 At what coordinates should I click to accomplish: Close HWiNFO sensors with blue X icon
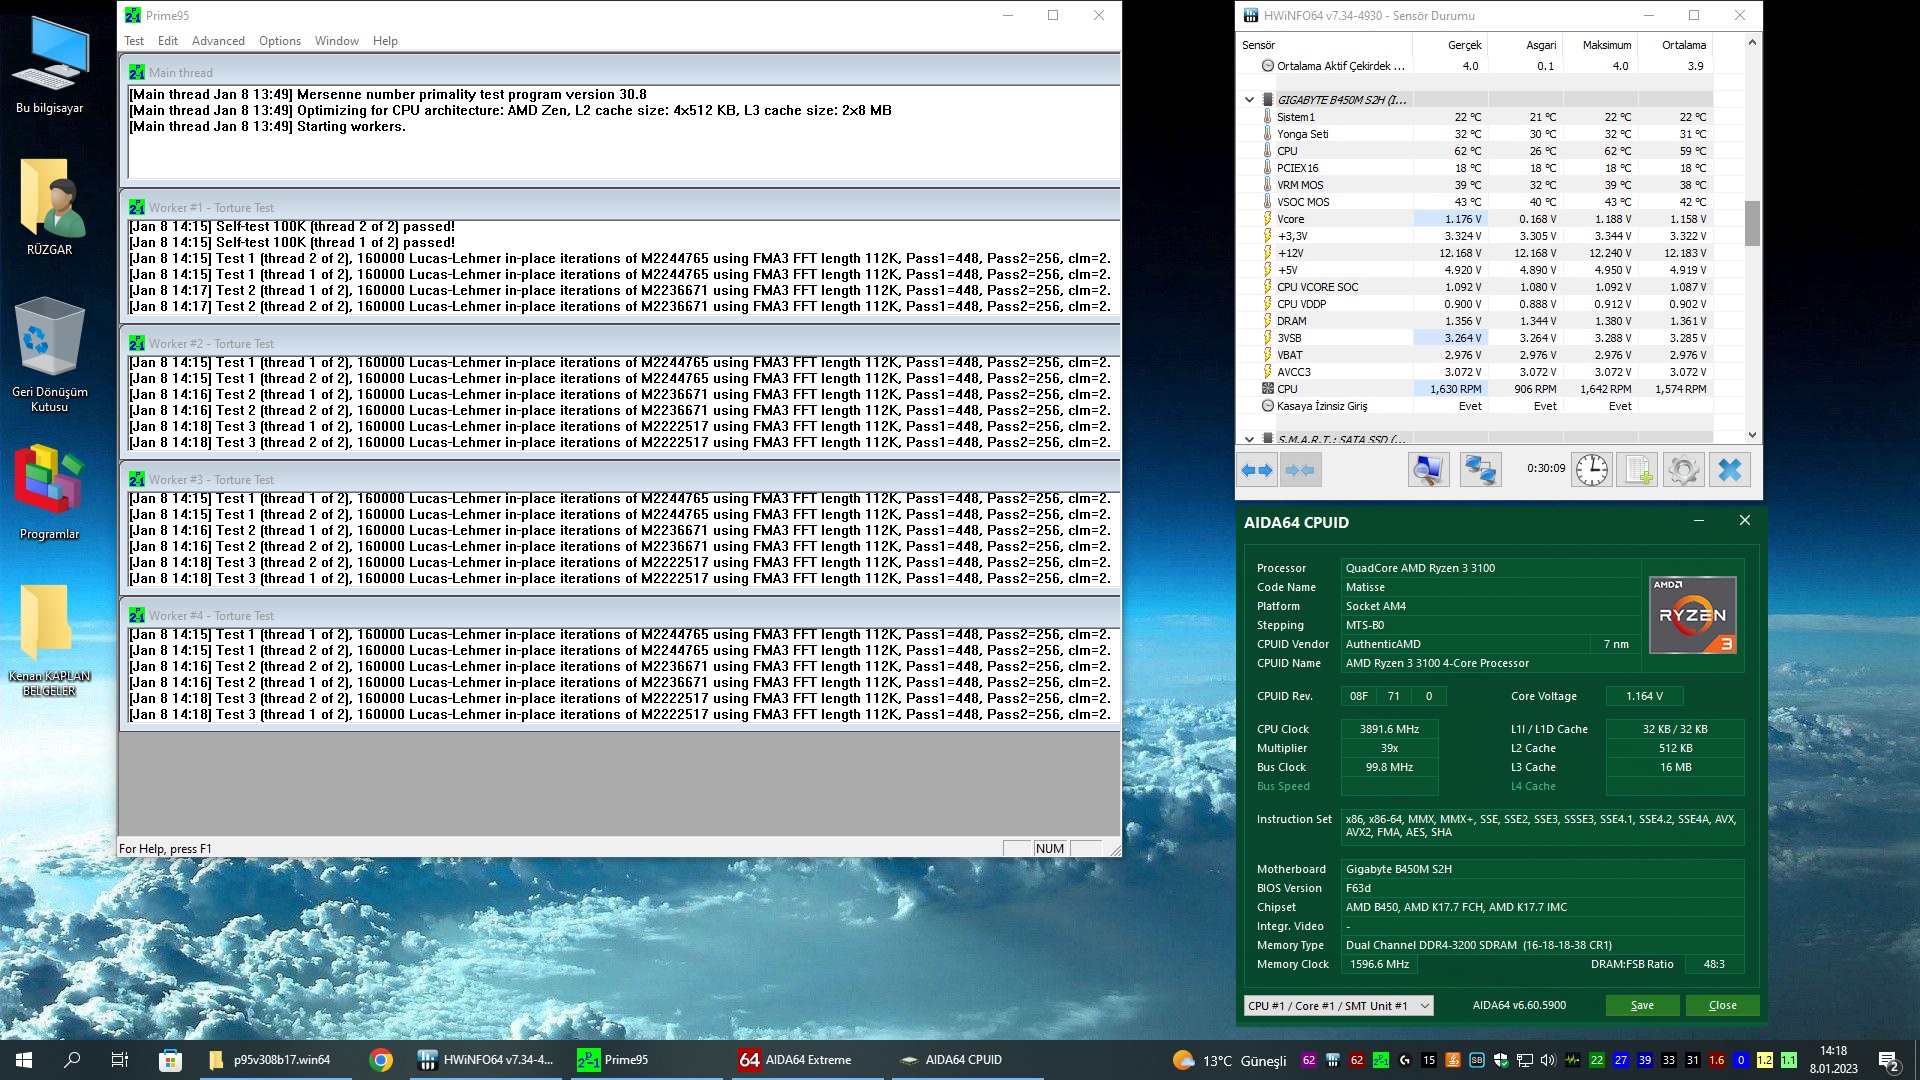pyautogui.click(x=1730, y=470)
